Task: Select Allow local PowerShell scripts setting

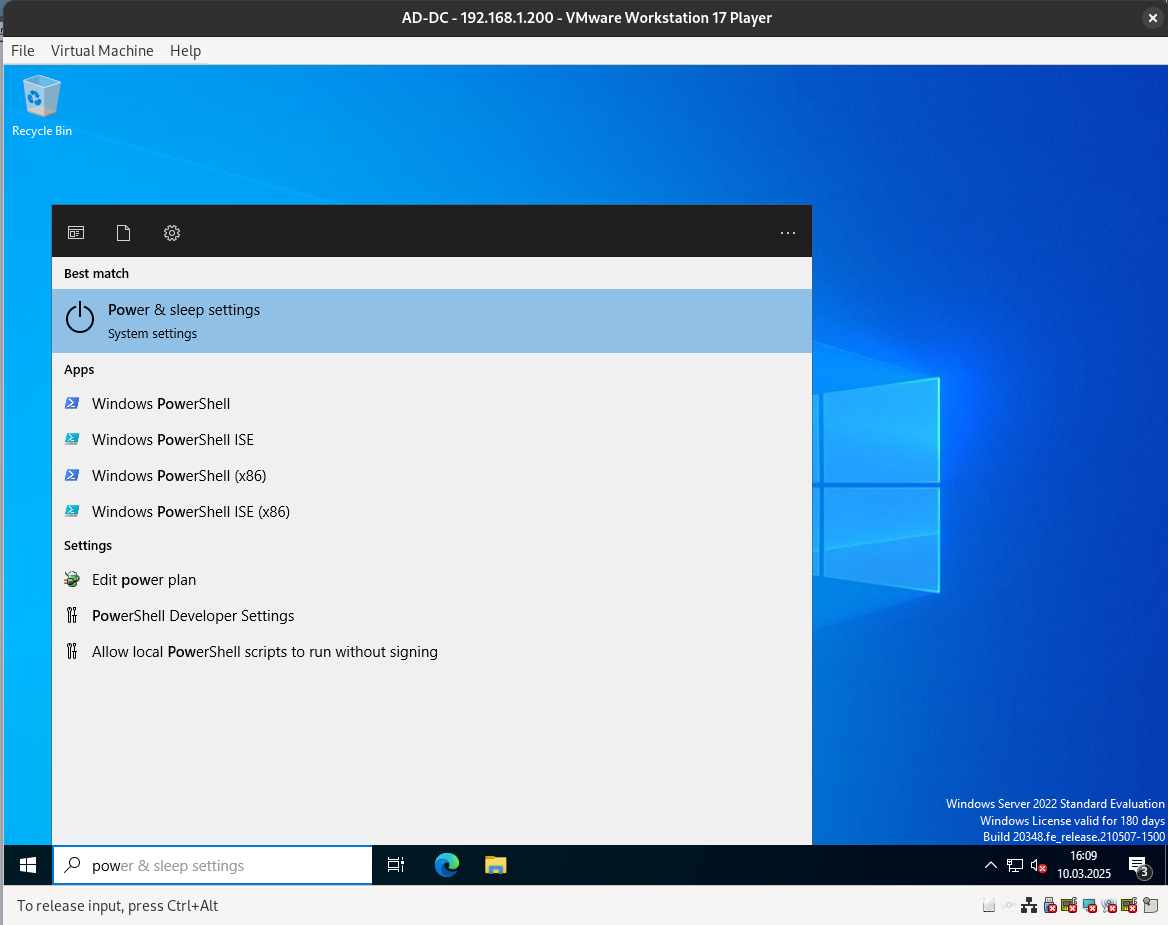Action: 264,652
